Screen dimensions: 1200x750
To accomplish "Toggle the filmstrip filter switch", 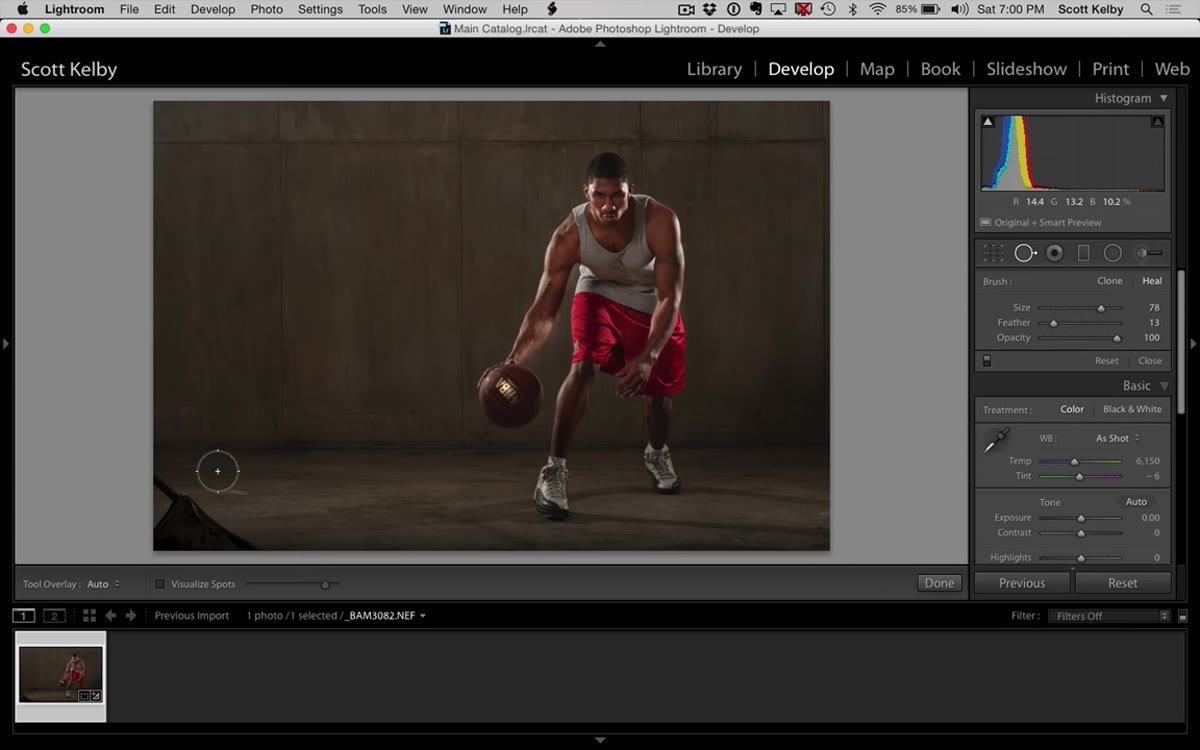I will tap(1183, 616).
